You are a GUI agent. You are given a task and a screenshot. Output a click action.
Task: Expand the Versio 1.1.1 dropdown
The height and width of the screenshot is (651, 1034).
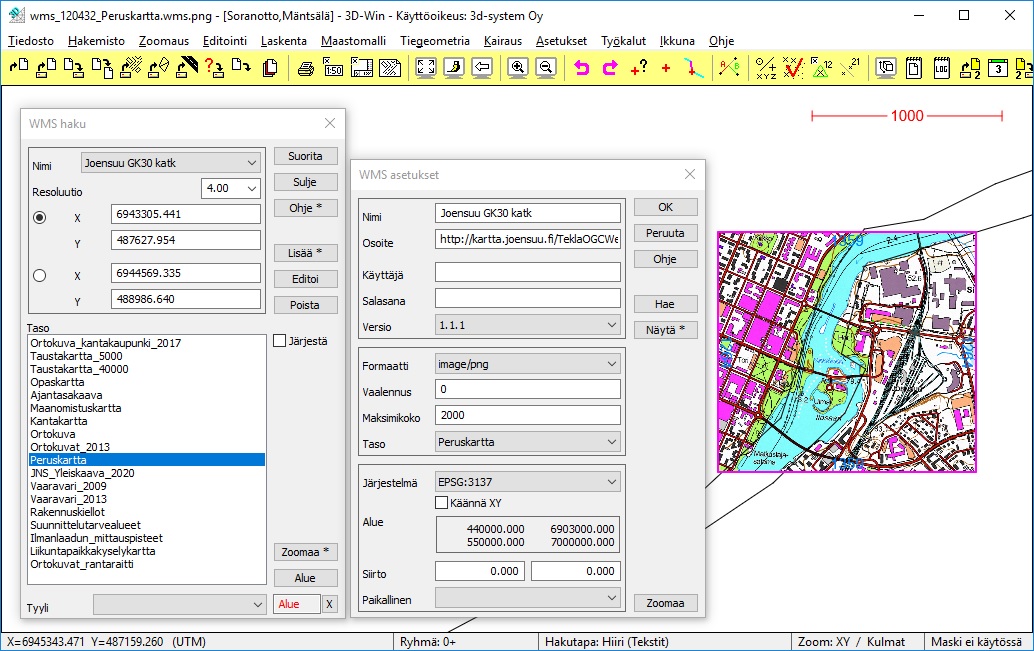coord(528,325)
